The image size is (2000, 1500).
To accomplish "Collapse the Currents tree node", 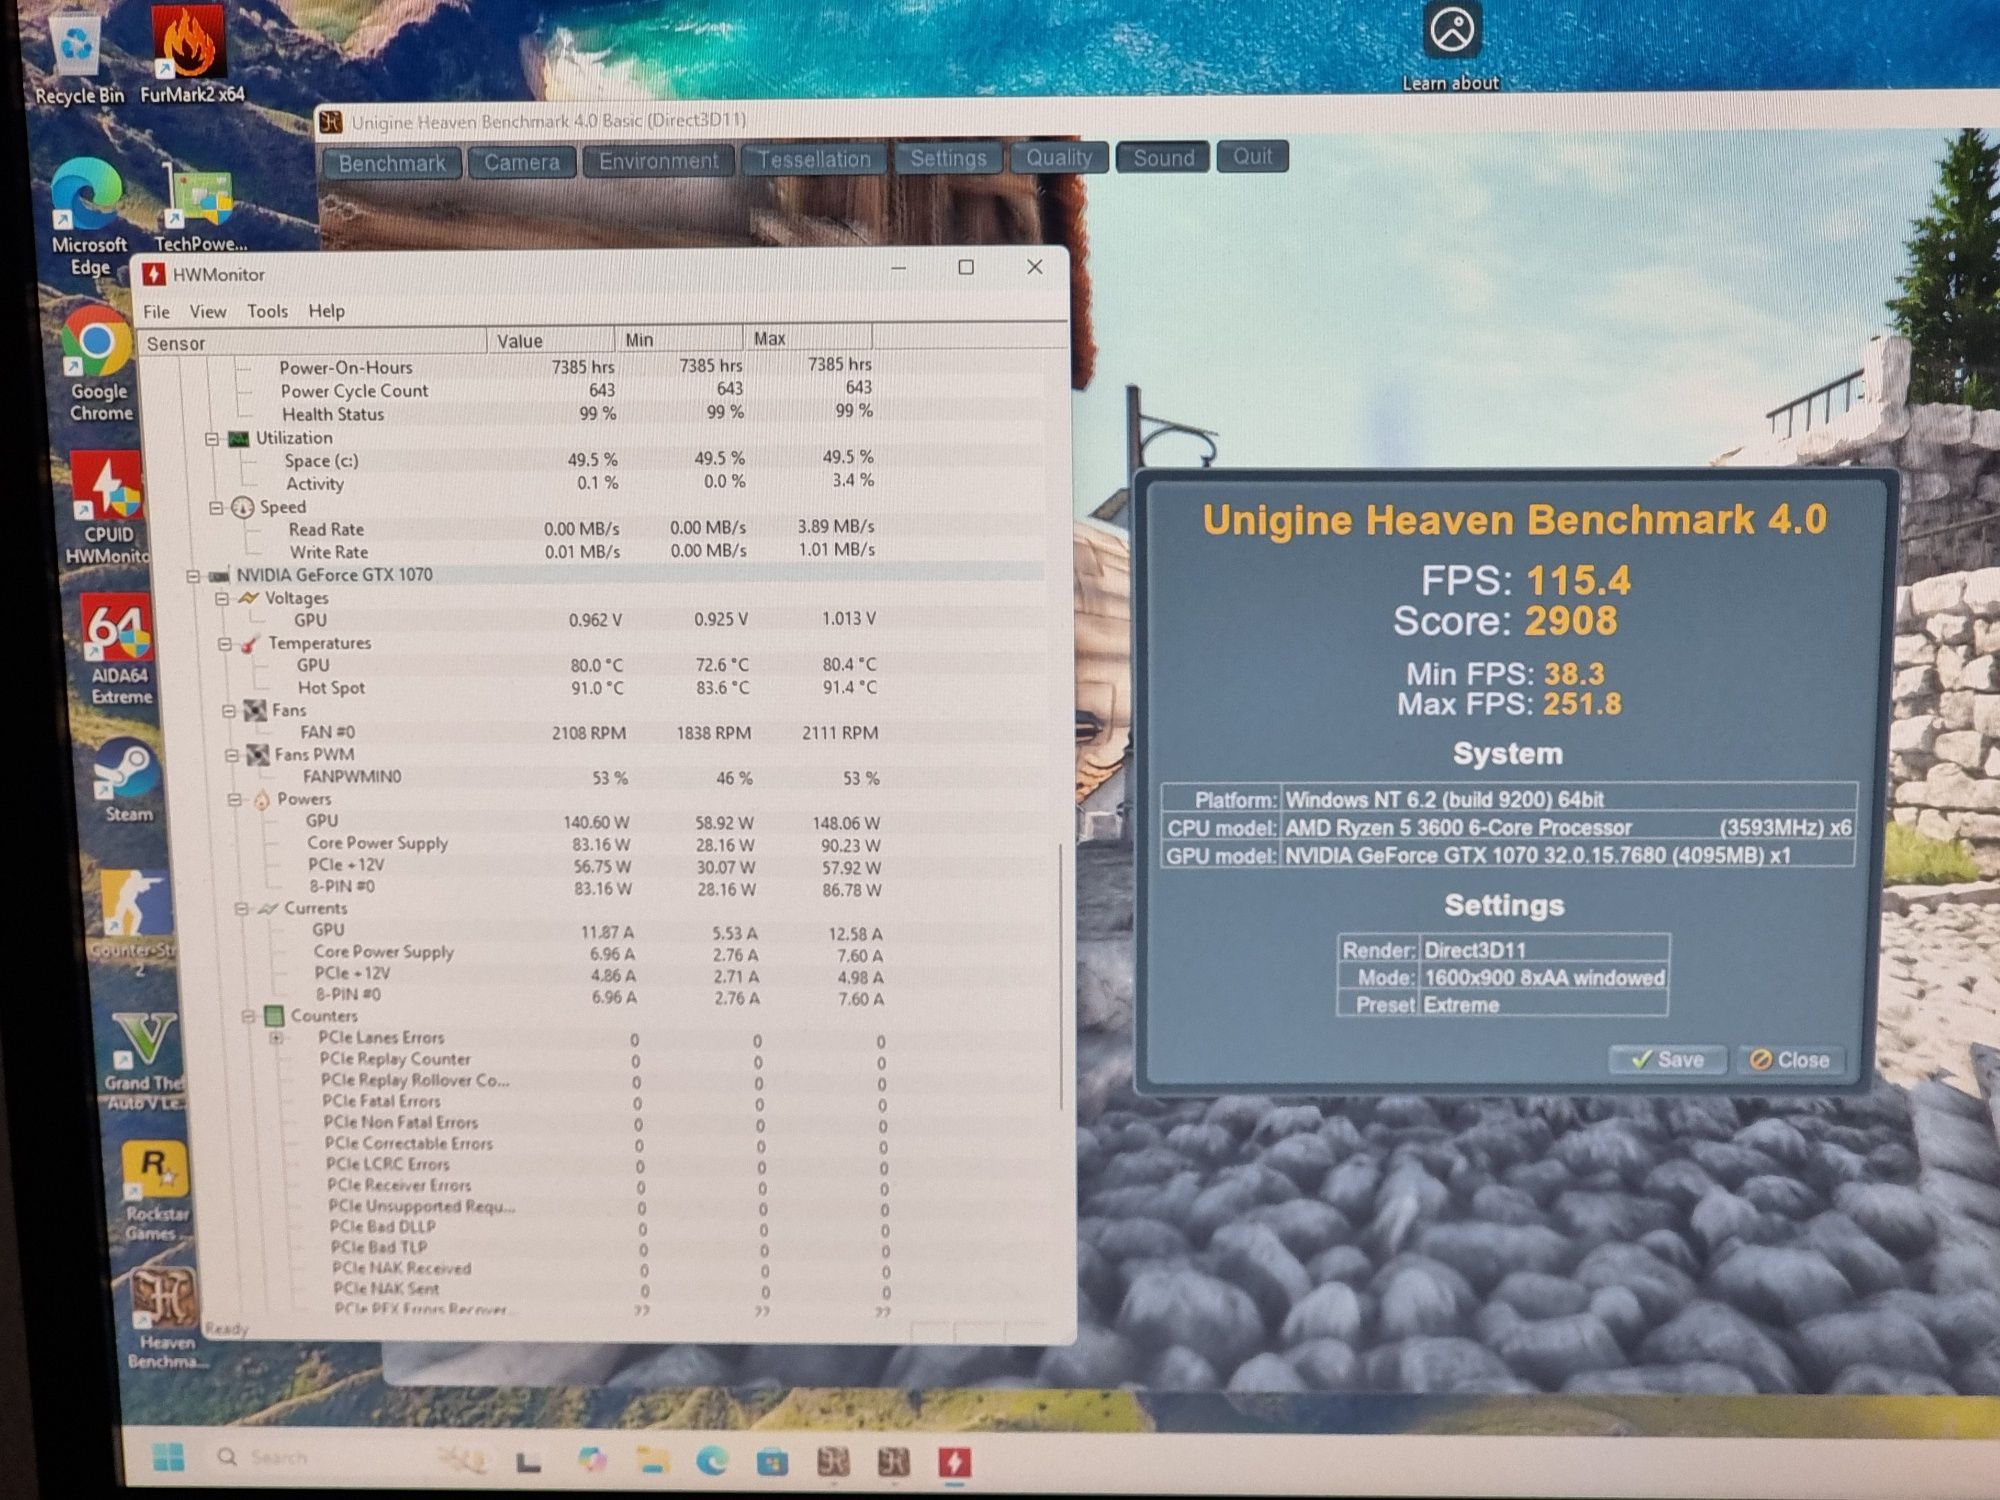I will (x=241, y=909).
